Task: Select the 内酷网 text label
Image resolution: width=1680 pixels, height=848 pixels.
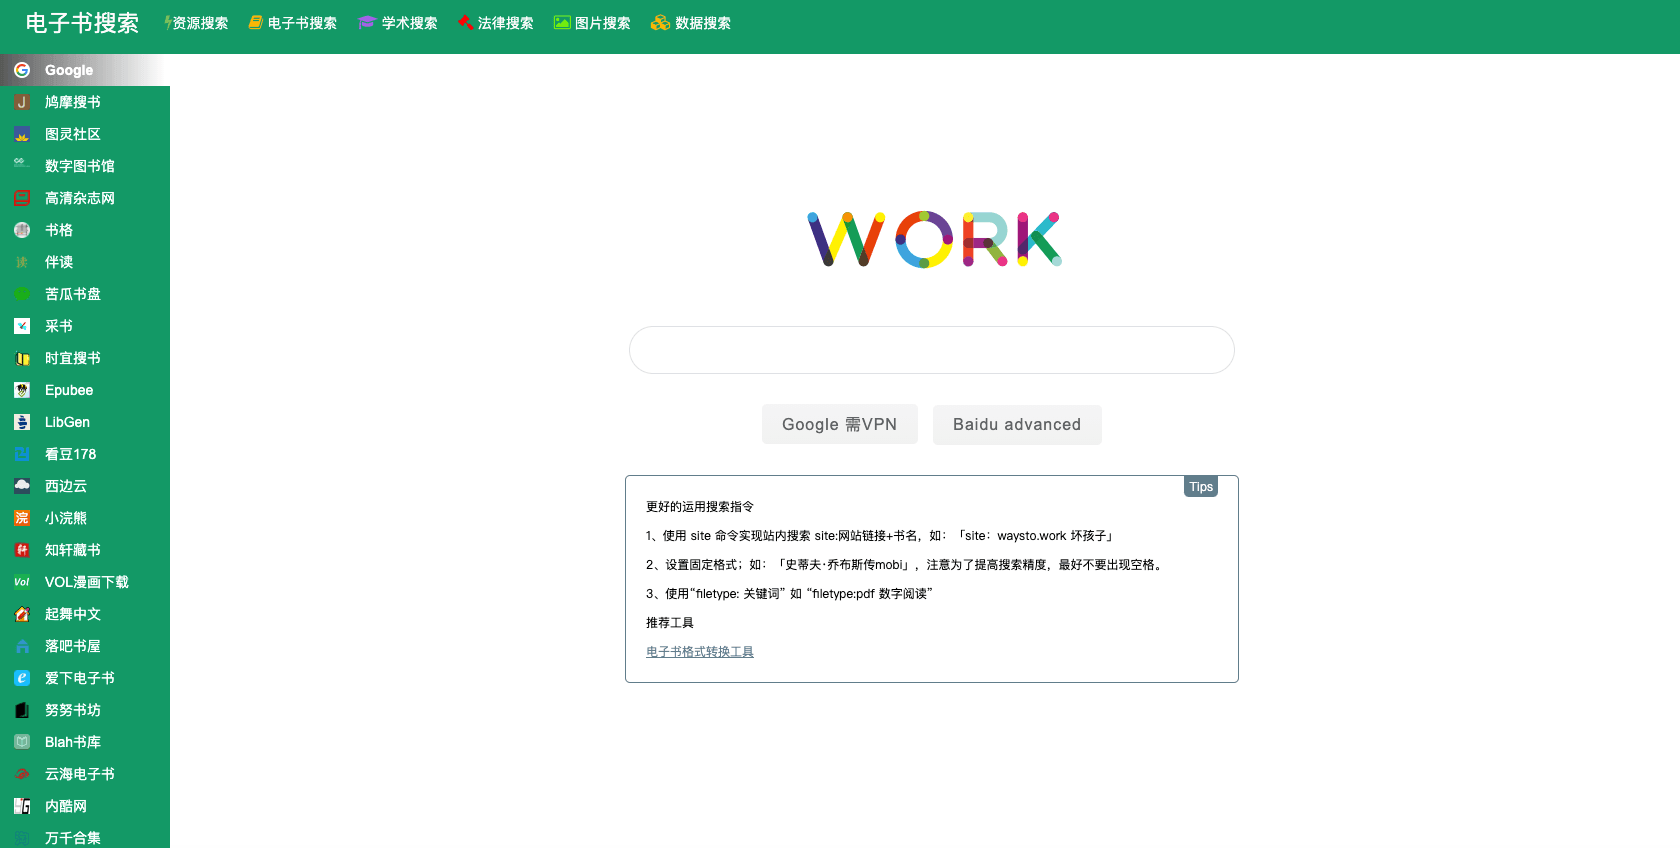Action: 66,806
